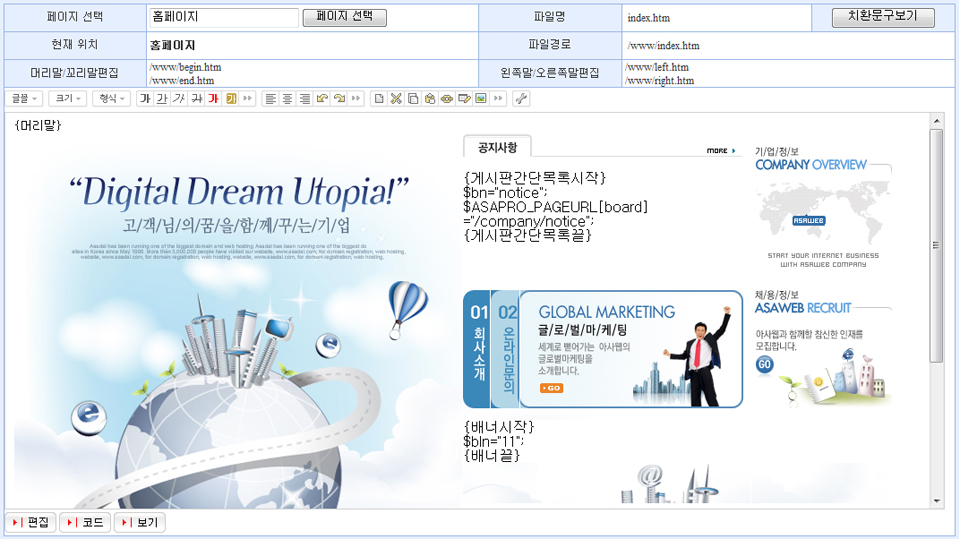The height and width of the screenshot is (539, 960).
Task: Click the redo arrow icon
Action: click(339, 99)
